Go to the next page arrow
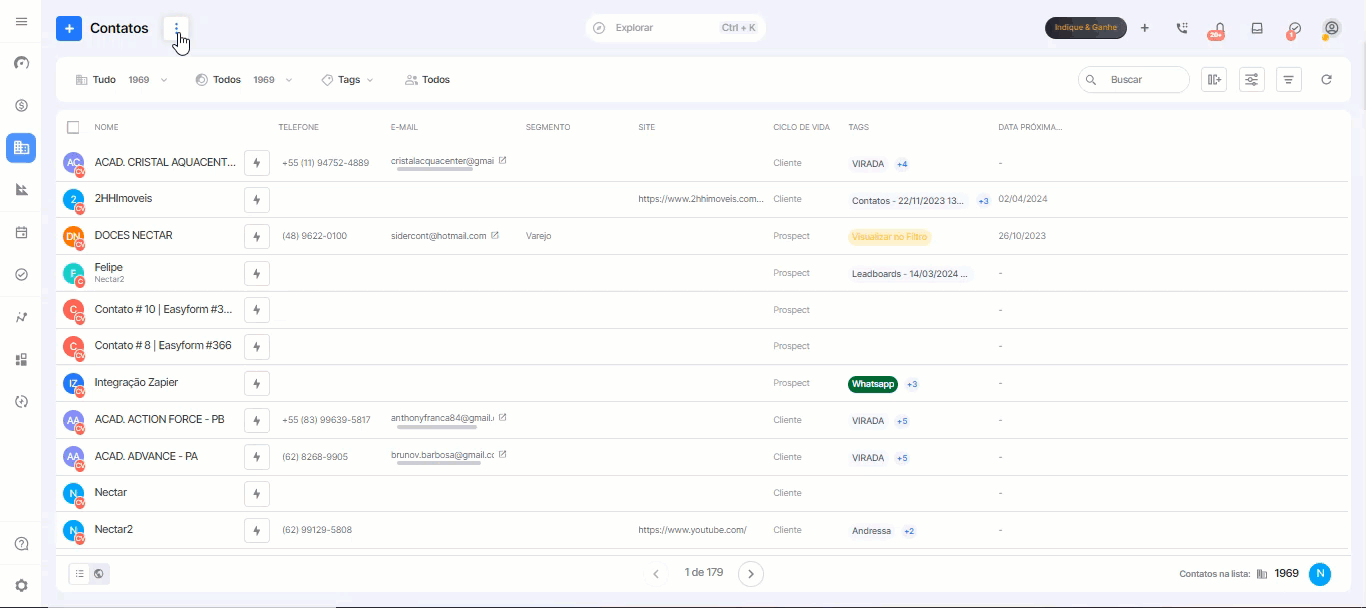Viewport: 1366px width, 608px height. click(x=751, y=573)
